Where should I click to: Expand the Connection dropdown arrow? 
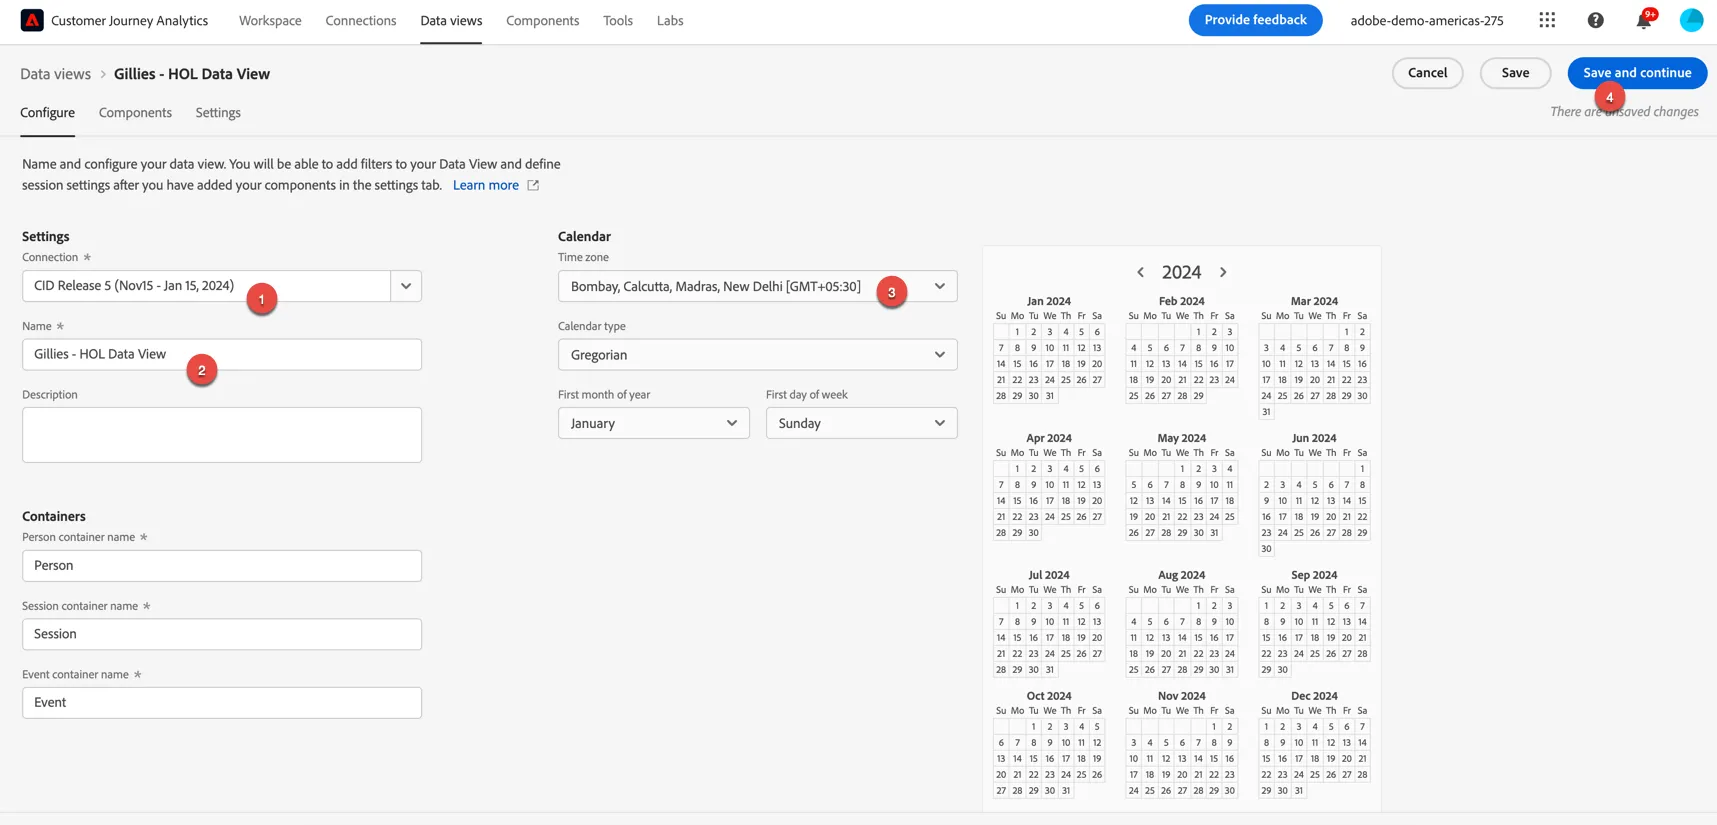pos(406,286)
